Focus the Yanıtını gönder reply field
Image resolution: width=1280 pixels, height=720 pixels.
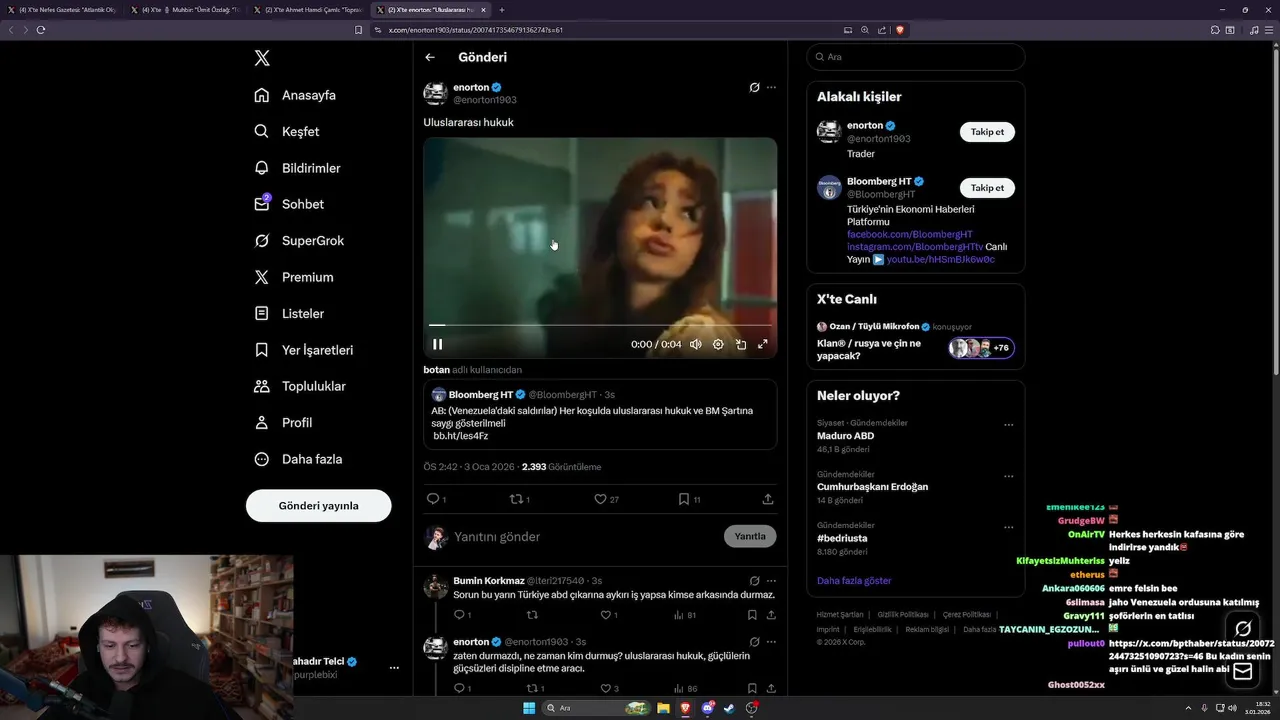tap(585, 537)
